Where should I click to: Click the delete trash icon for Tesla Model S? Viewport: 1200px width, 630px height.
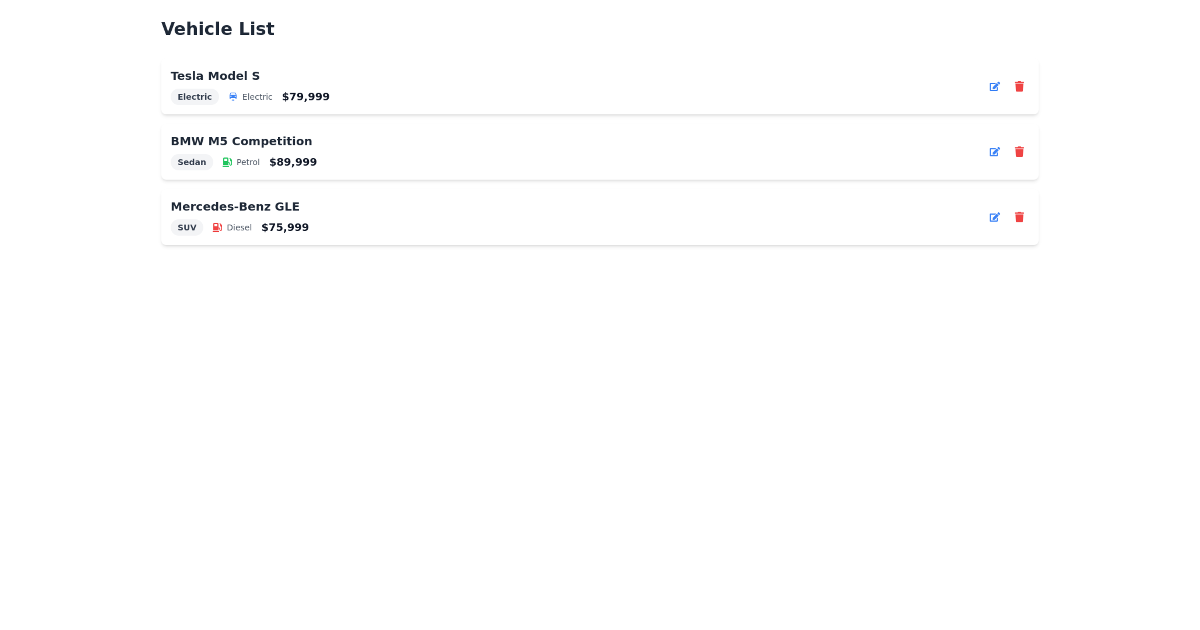1018,86
